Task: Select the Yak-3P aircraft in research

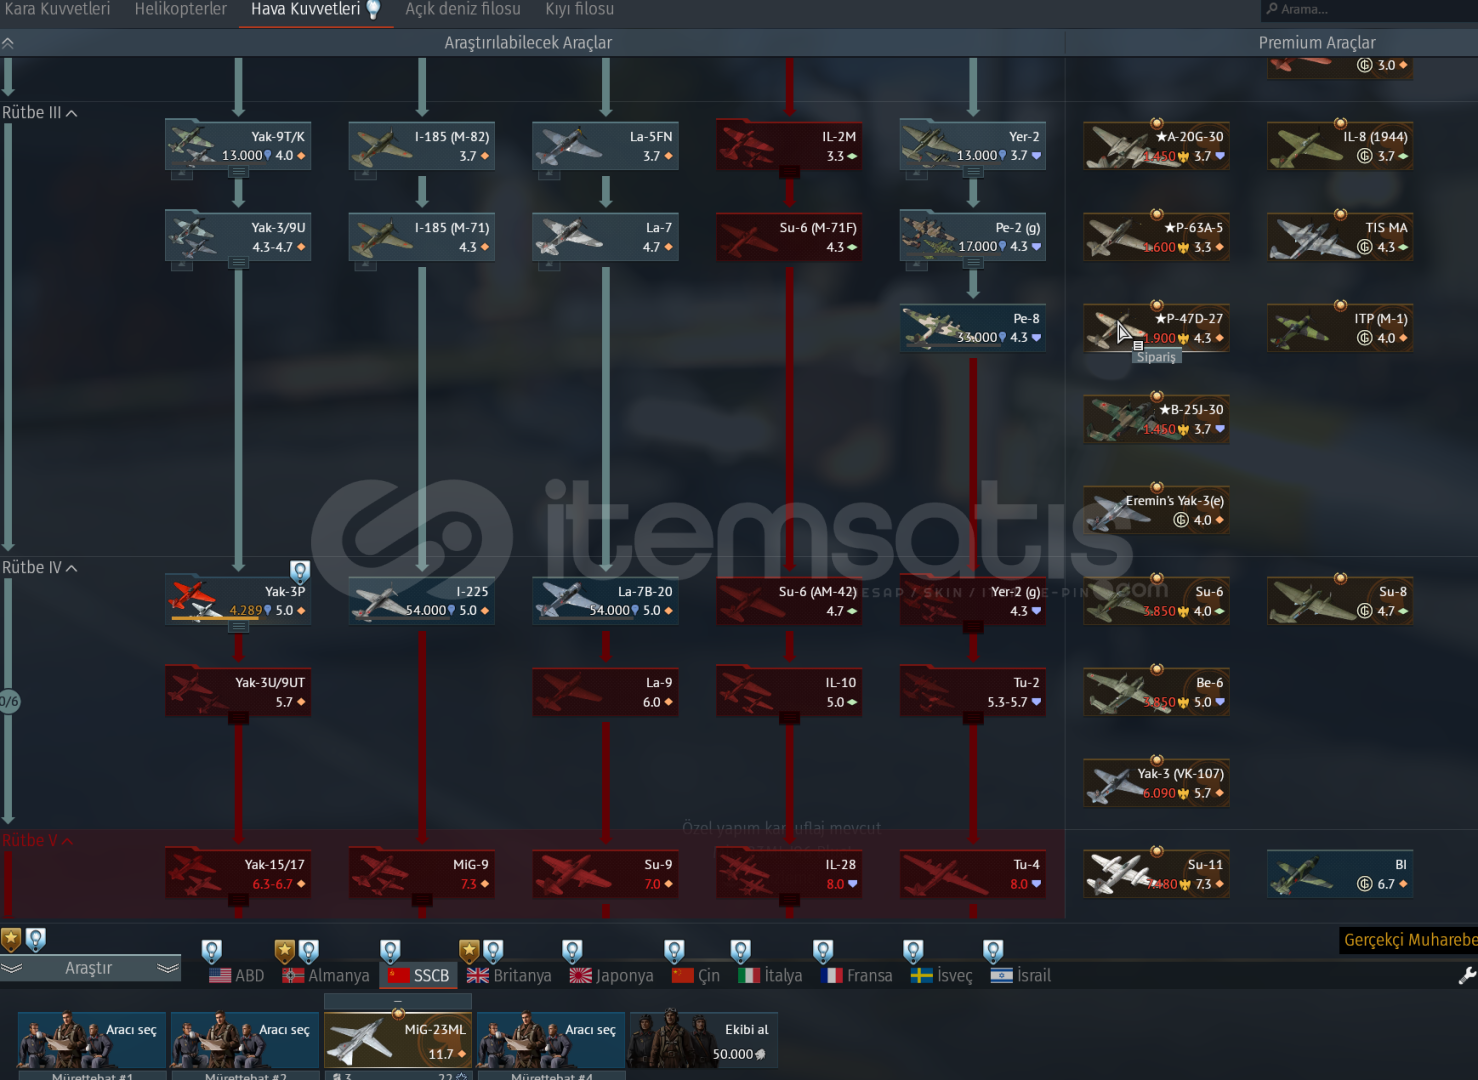Action: [x=238, y=600]
